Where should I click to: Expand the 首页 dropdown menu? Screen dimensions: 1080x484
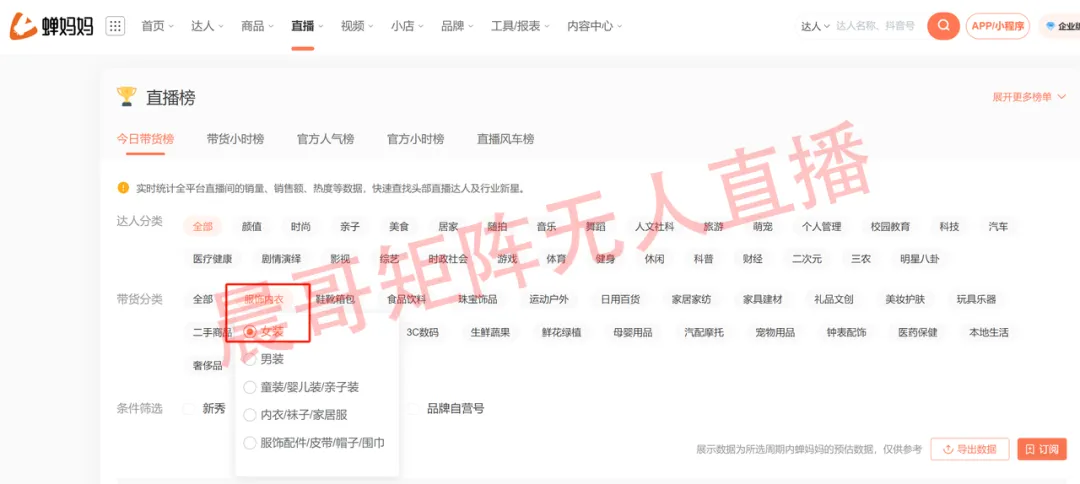tap(158, 26)
